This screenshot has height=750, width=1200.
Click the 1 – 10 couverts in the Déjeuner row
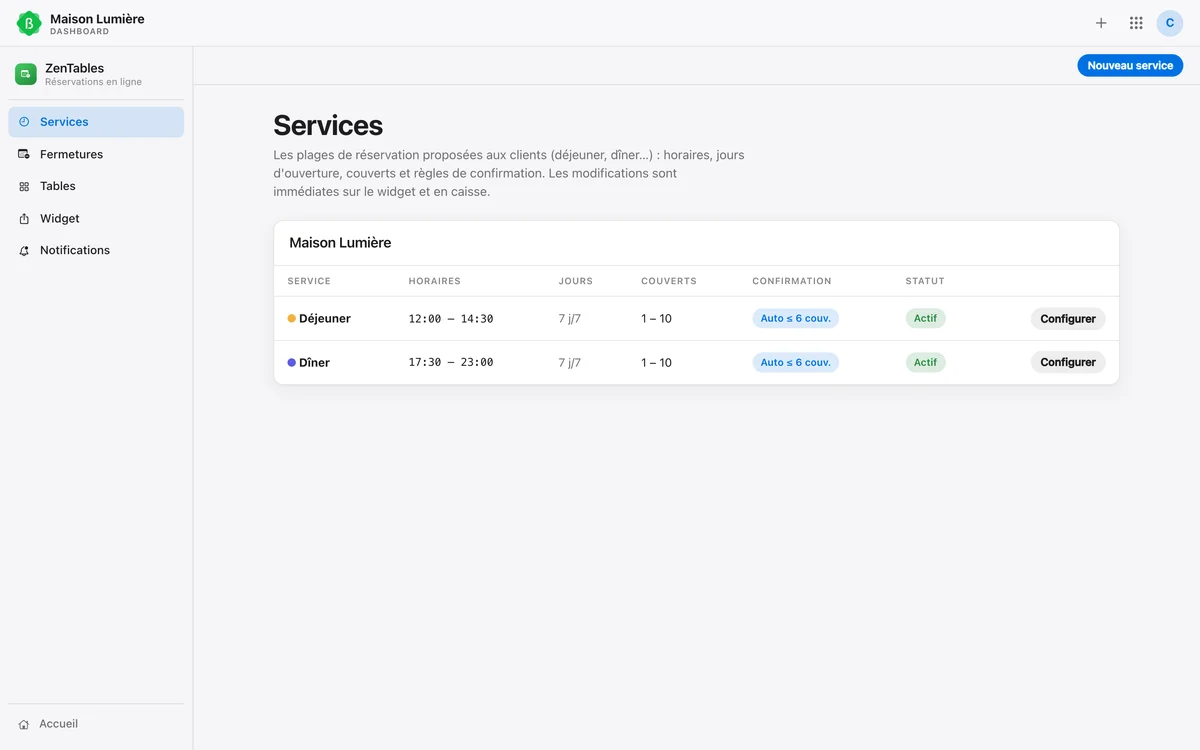click(656, 319)
